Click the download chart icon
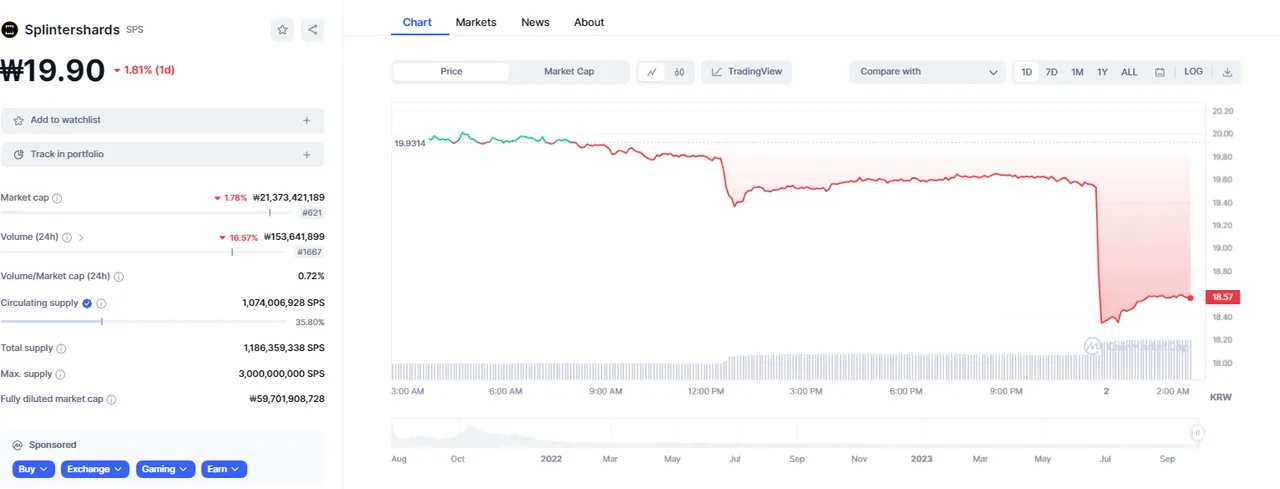 pos(1227,72)
